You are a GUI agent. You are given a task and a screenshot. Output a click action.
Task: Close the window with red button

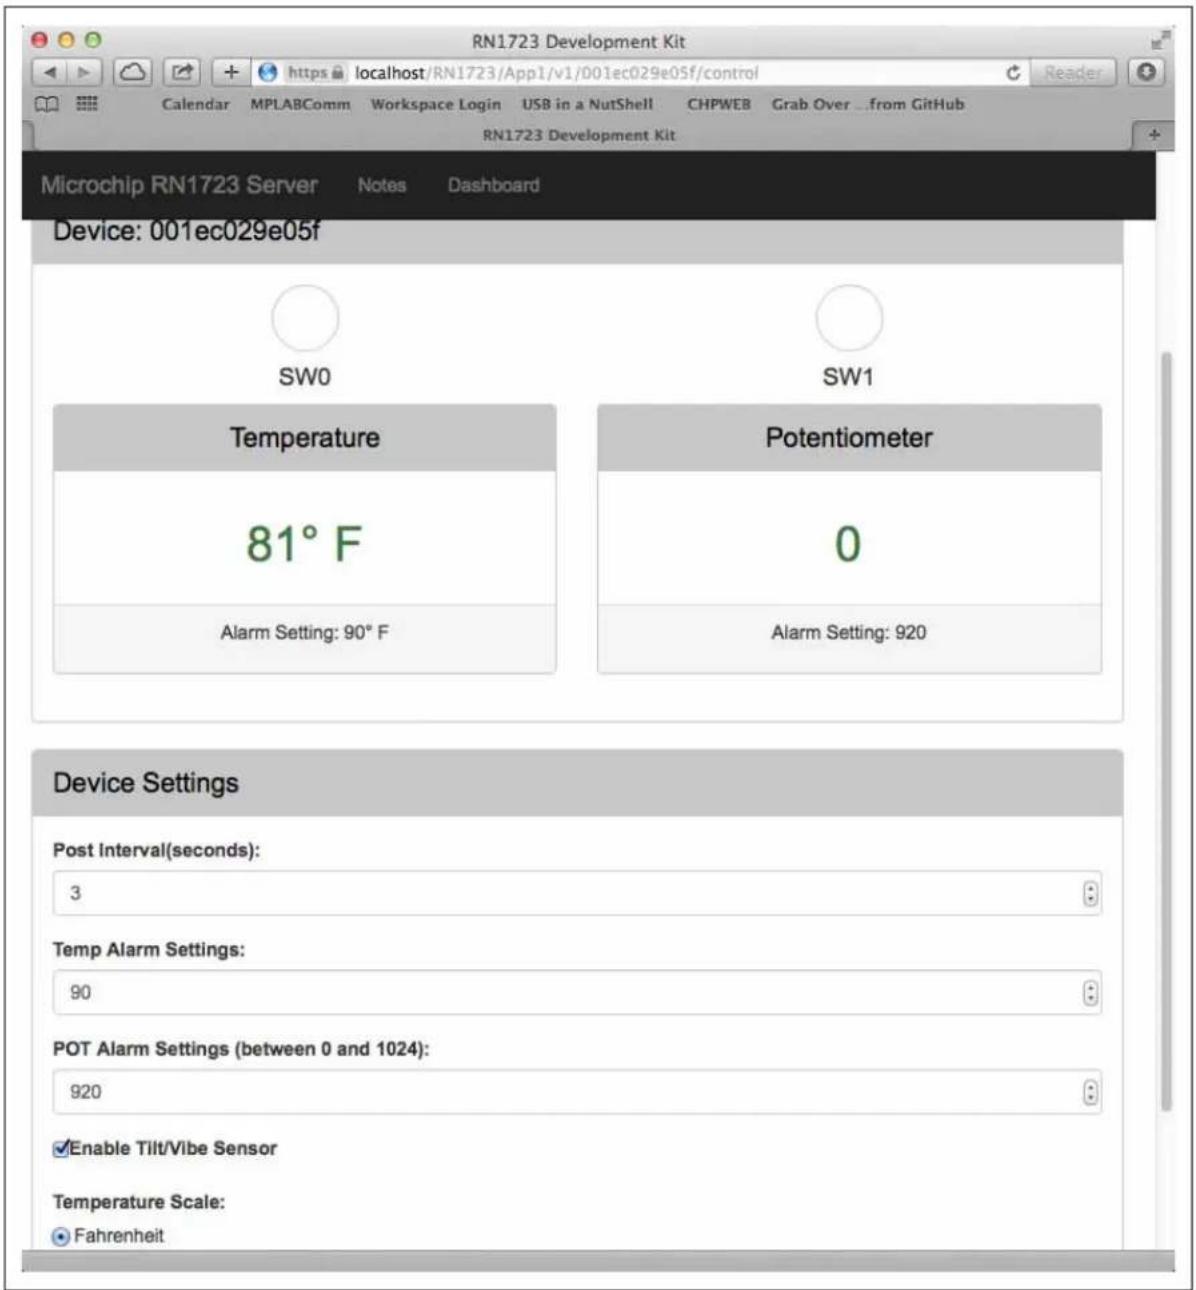click(x=40, y=41)
